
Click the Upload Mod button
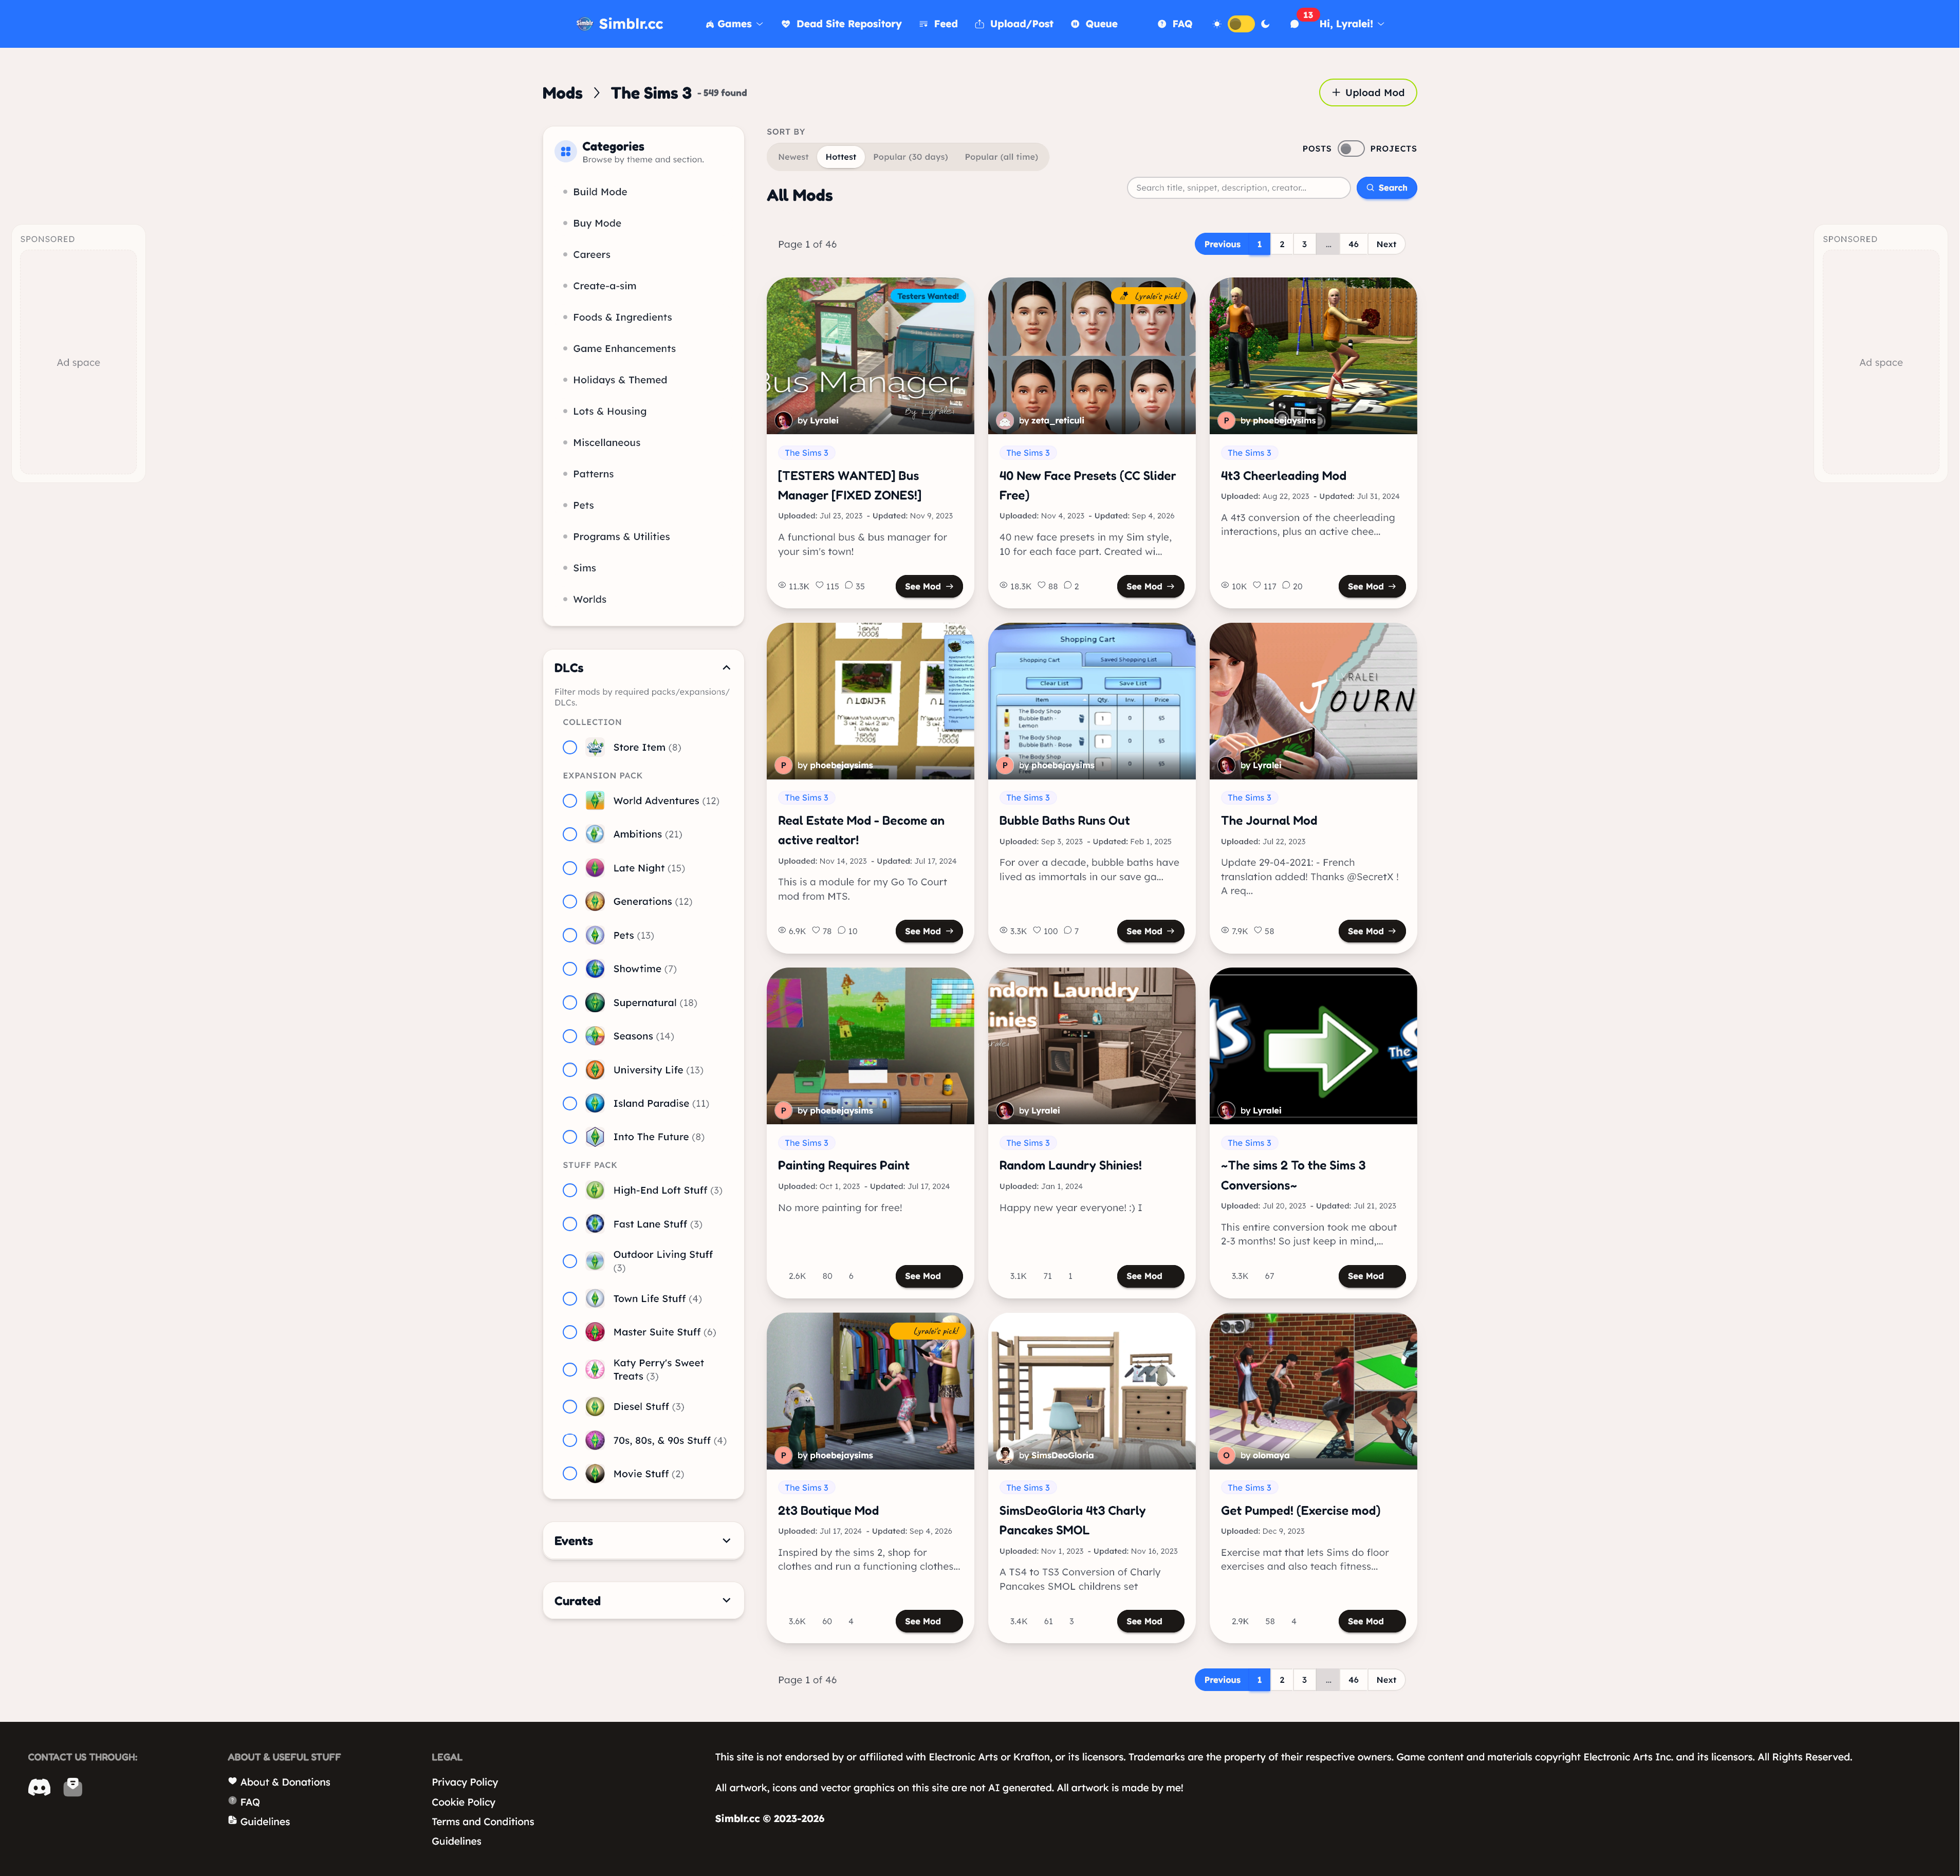[1367, 93]
